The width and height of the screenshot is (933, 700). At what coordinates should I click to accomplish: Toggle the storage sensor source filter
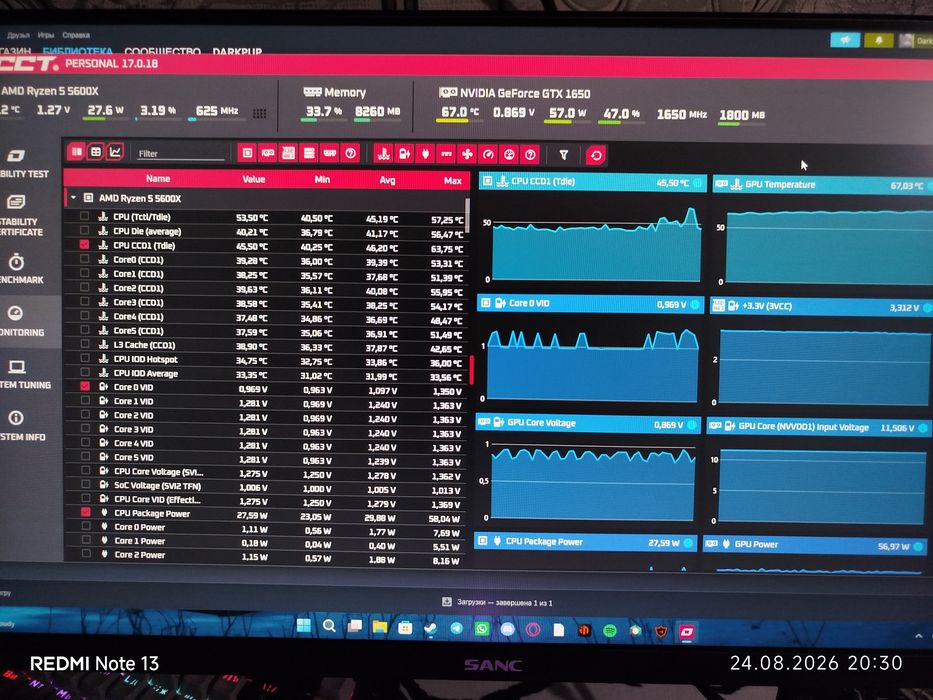[309, 154]
